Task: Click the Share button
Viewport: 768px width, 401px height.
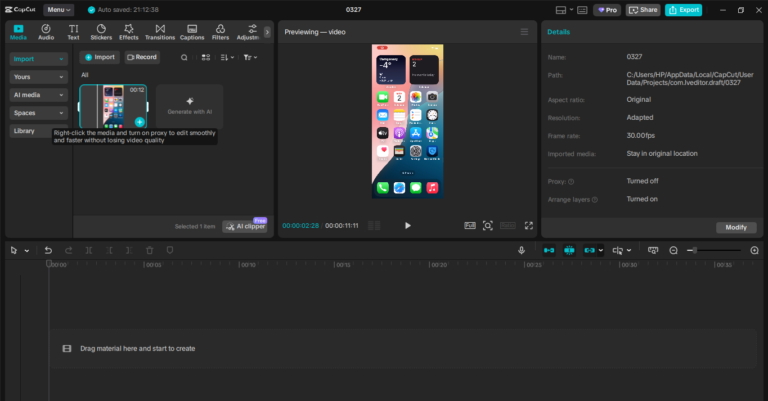Action: [643, 10]
